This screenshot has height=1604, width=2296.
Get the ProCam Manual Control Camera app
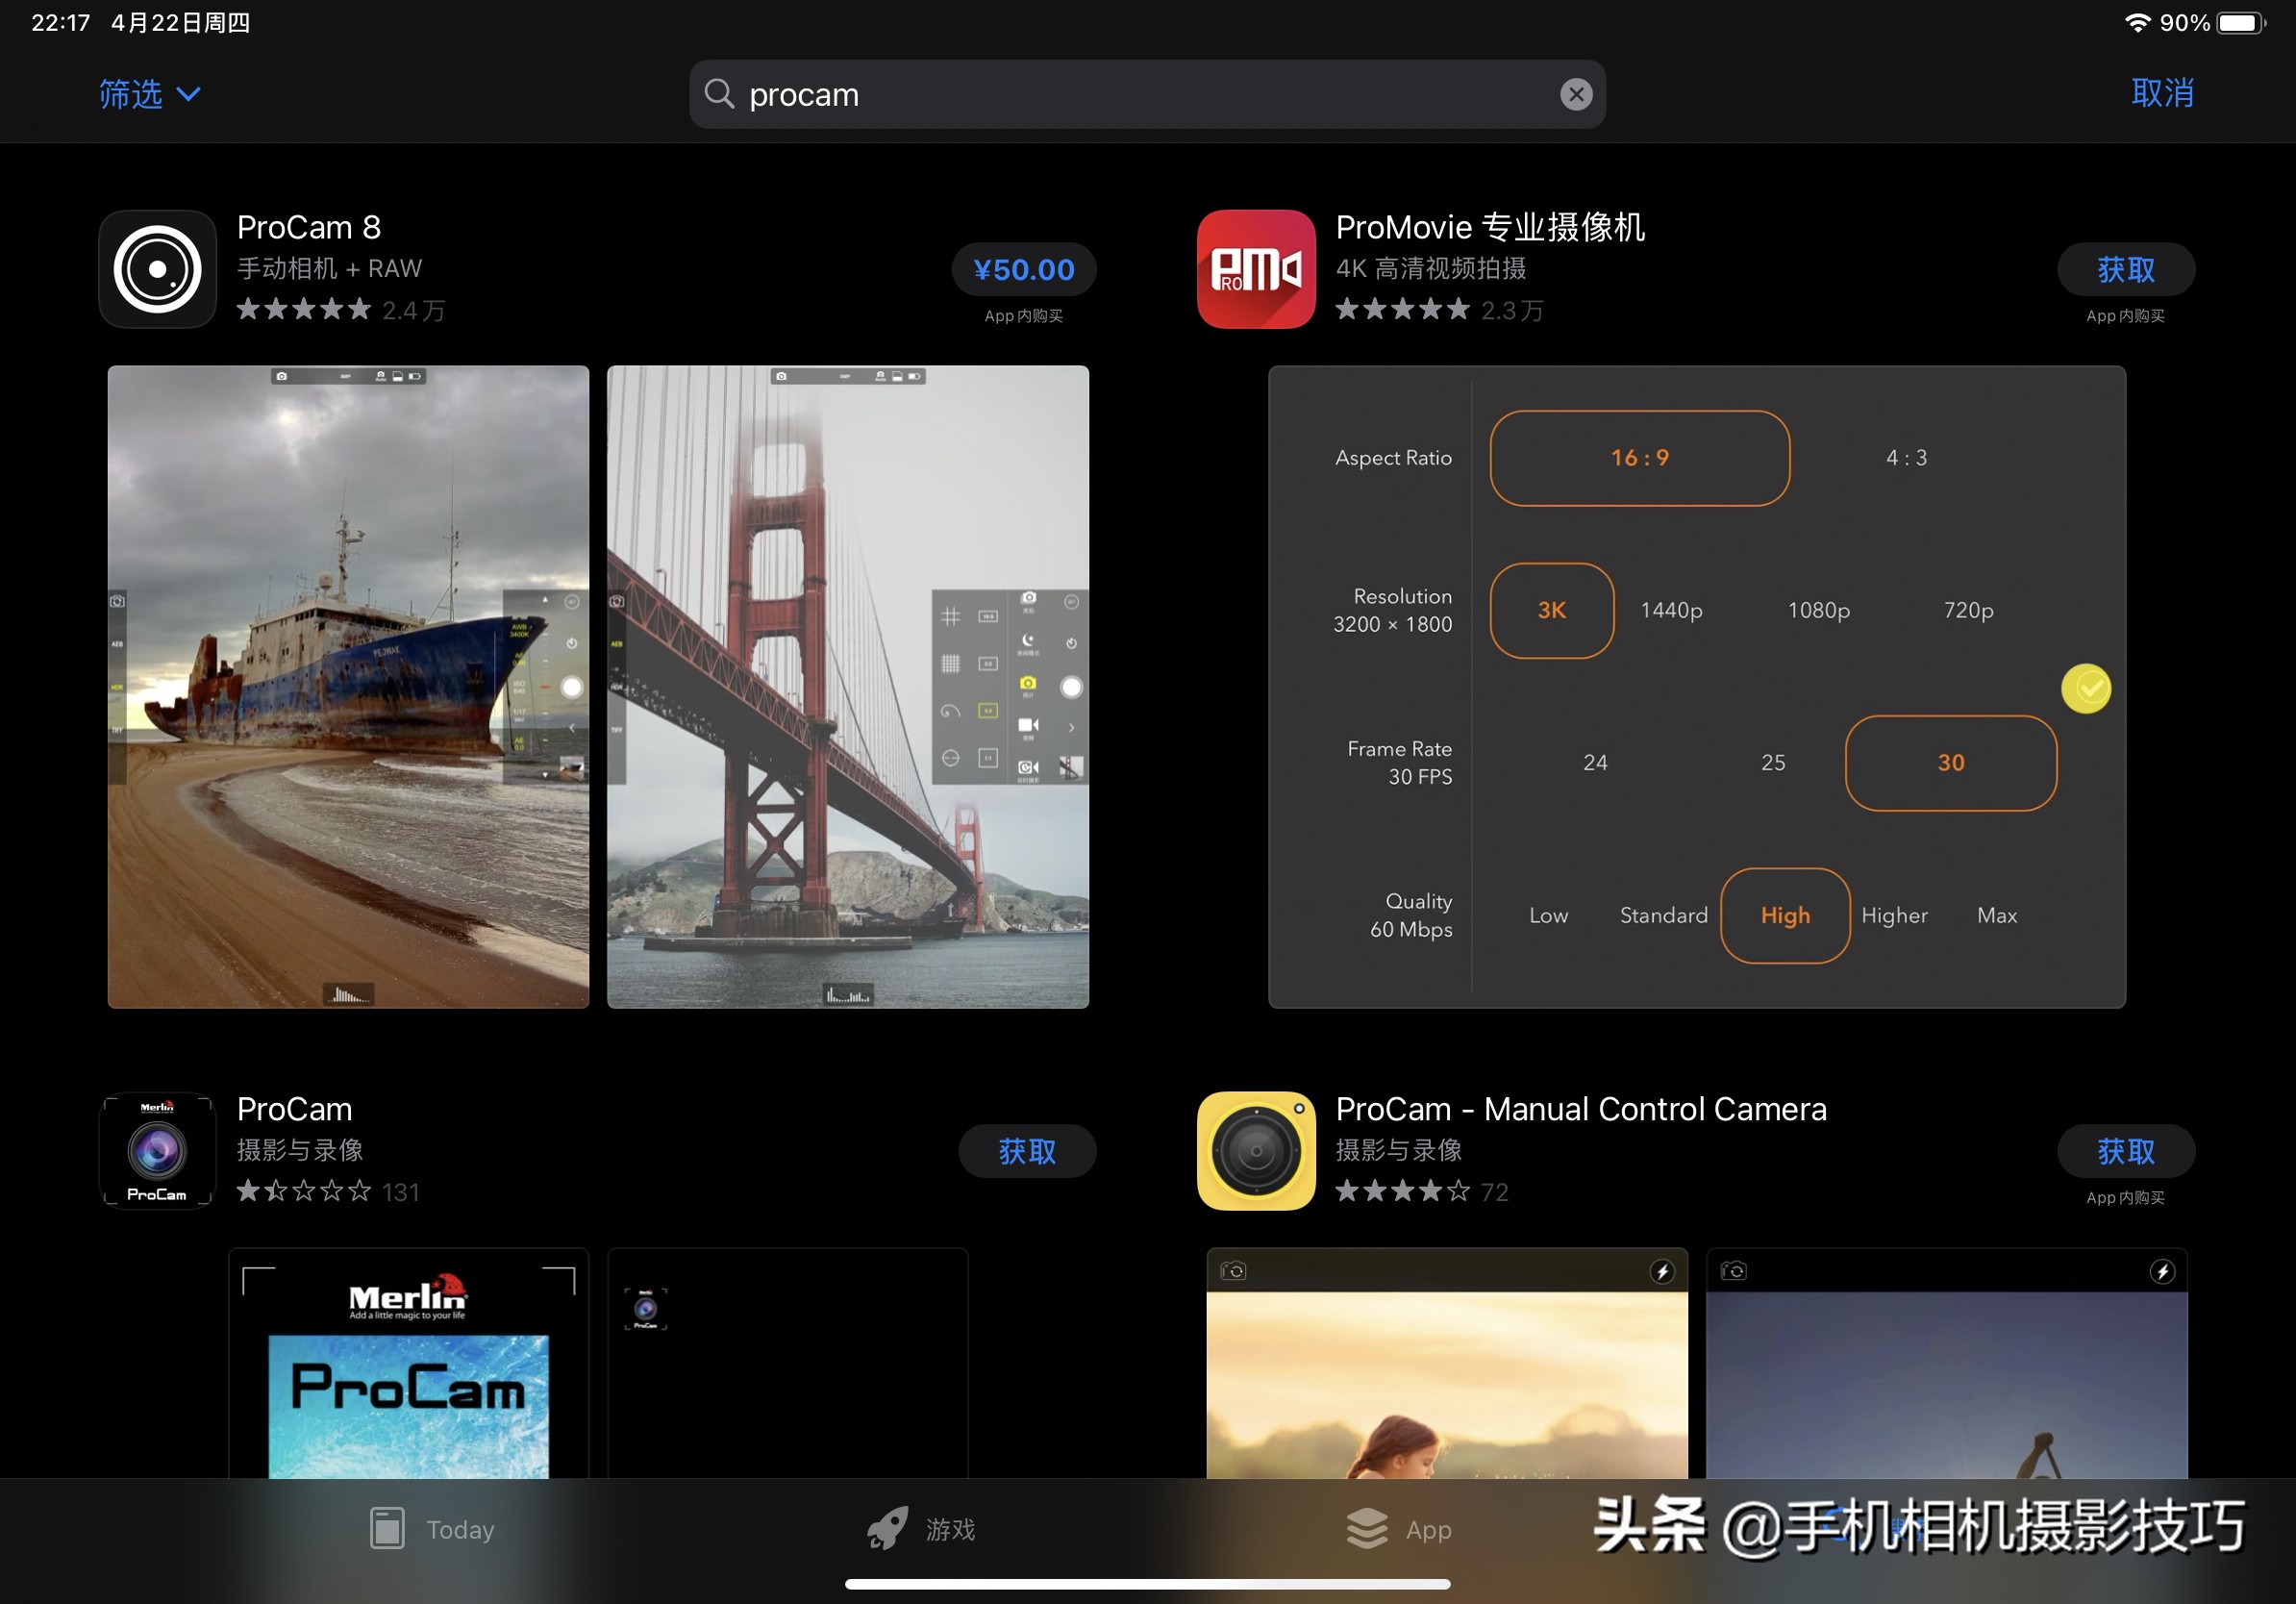click(2125, 1151)
